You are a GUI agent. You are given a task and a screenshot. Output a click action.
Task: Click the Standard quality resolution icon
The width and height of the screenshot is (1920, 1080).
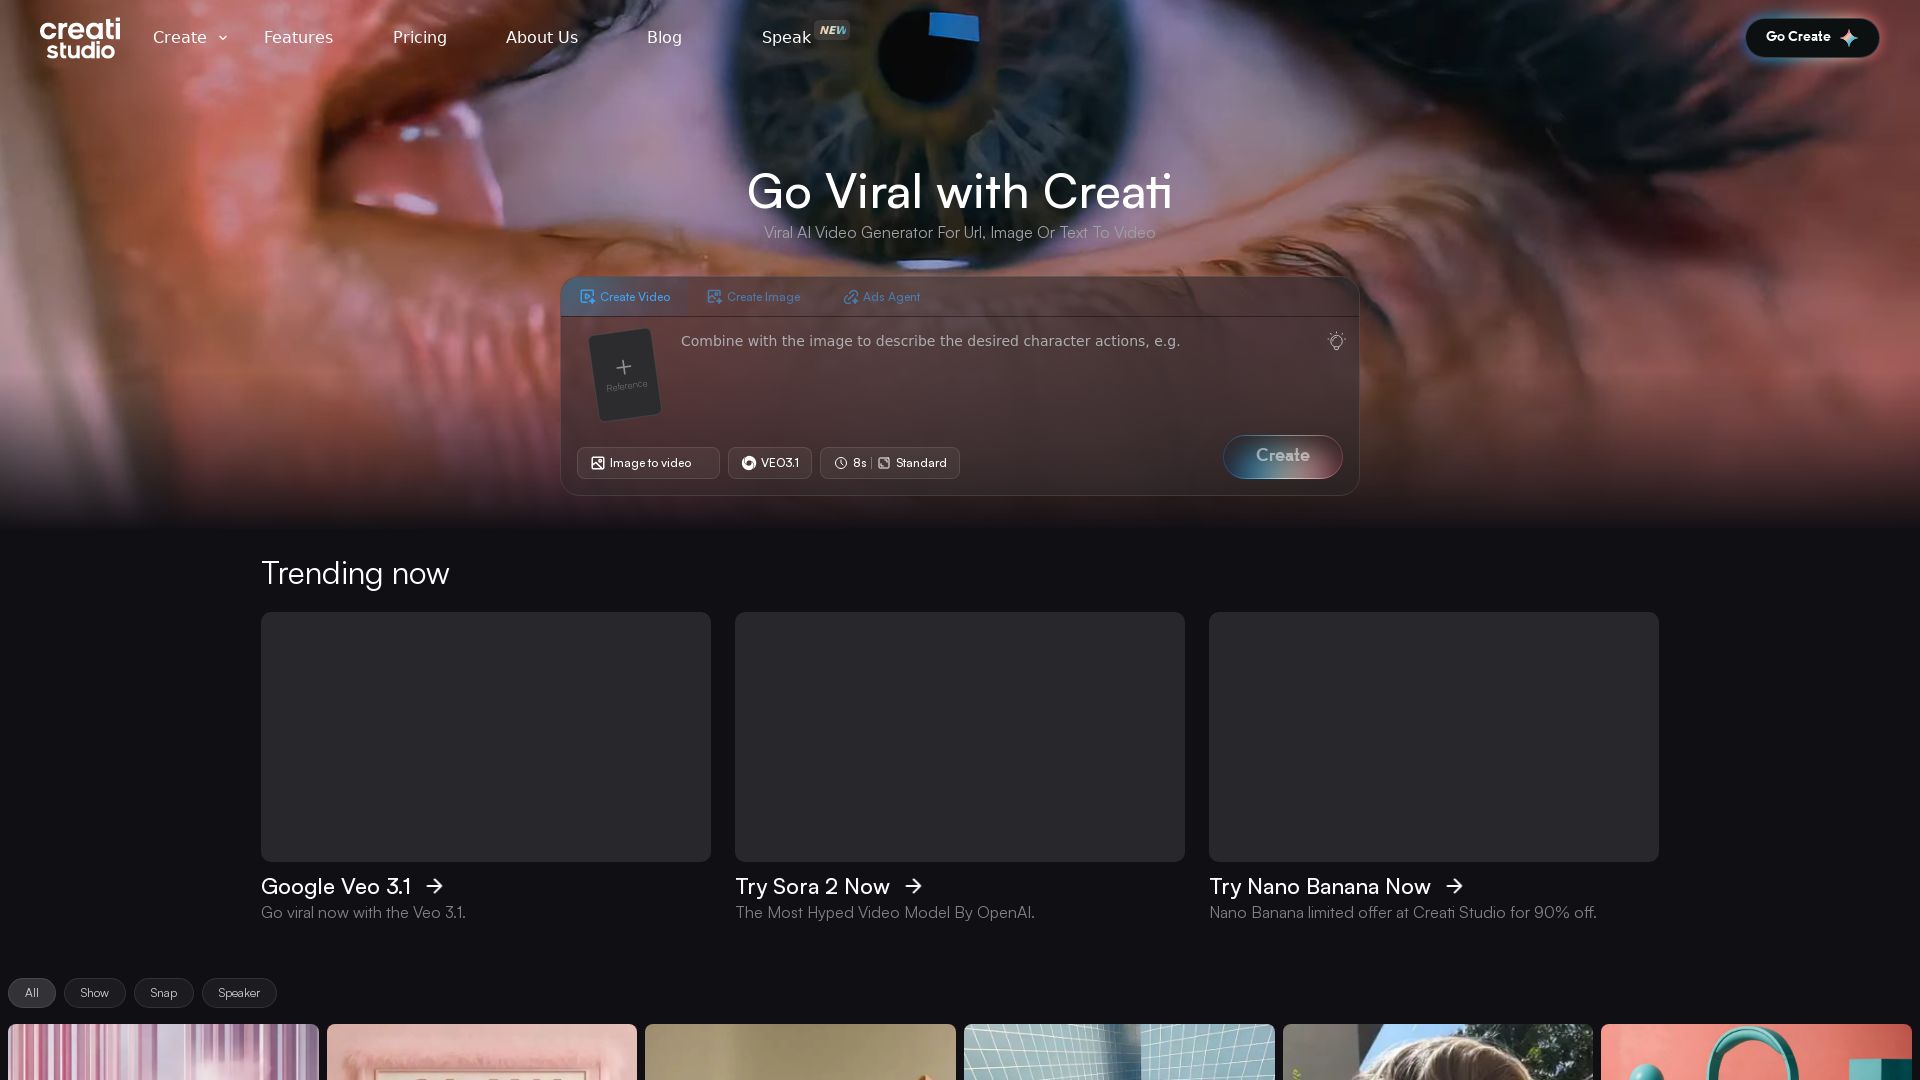[883, 463]
